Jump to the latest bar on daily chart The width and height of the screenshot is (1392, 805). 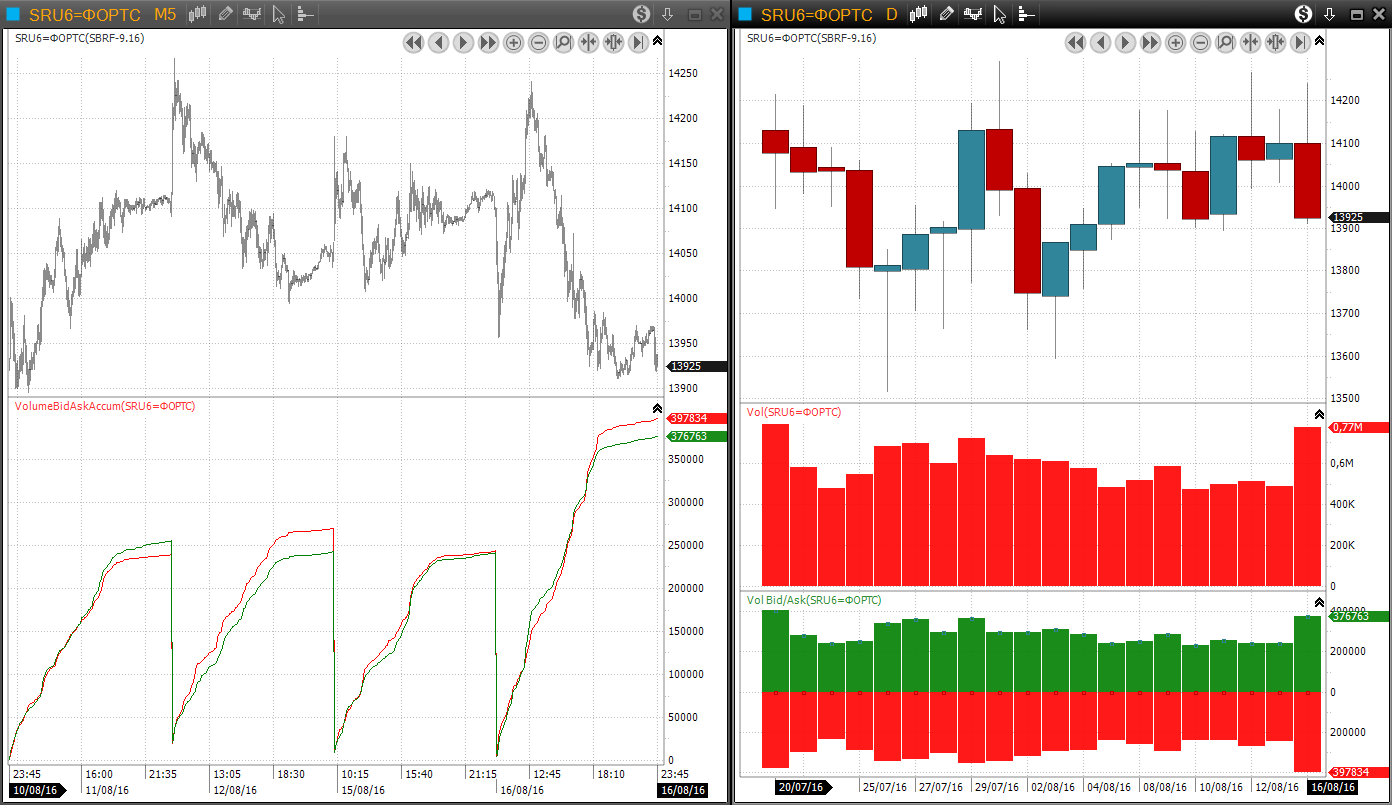click(1300, 42)
